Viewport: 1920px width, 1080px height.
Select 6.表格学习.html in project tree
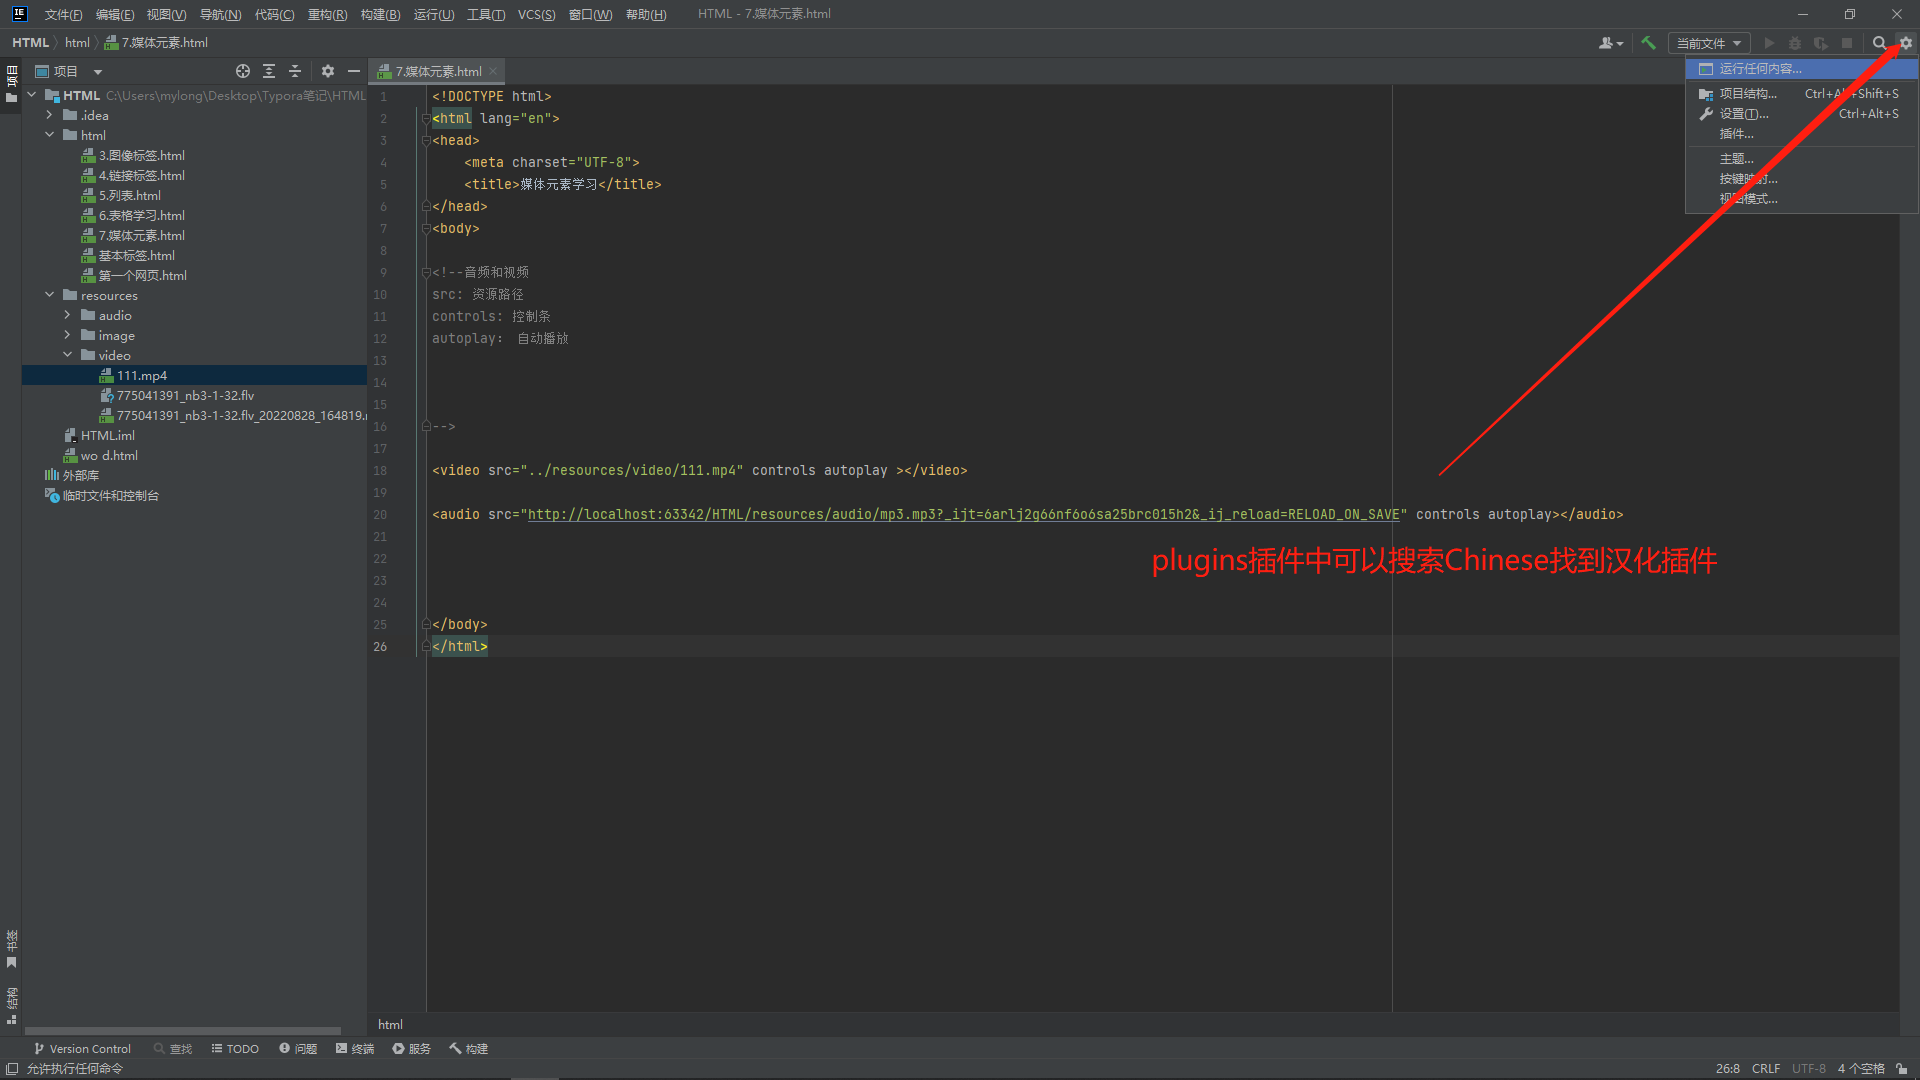[x=141, y=215]
